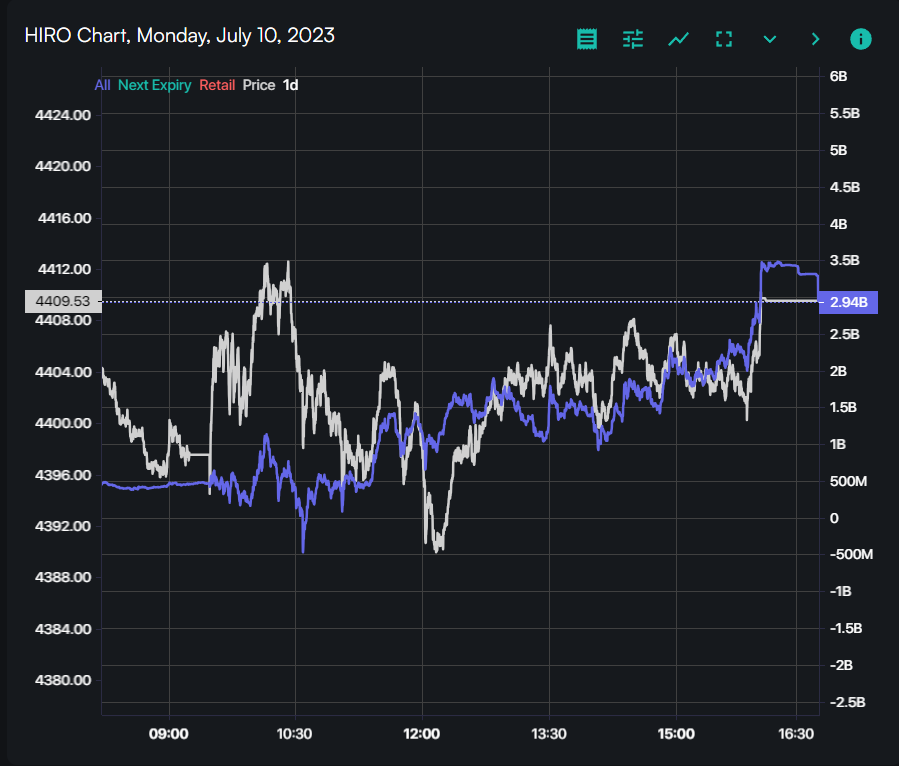Click the HIRO Chart title text
The width and height of the screenshot is (899, 766).
(180, 36)
